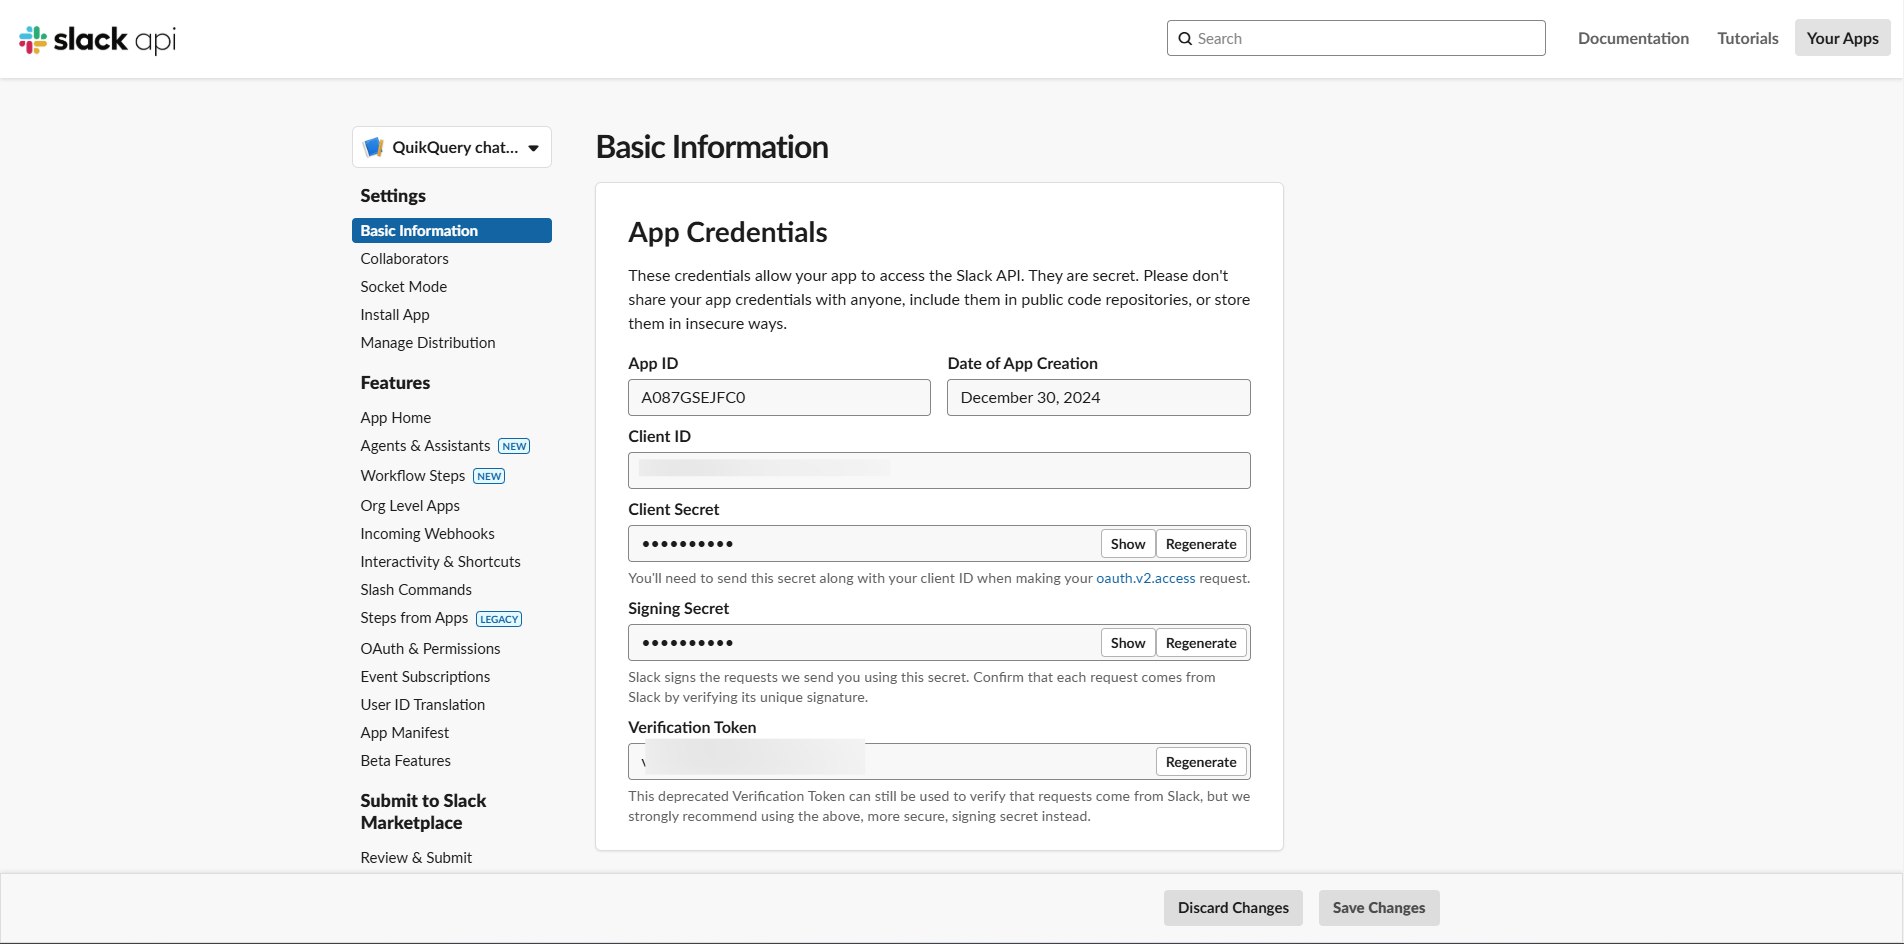Select Socket Mode in the sidebar
The height and width of the screenshot is (944, 1904).
pos(403,287)
